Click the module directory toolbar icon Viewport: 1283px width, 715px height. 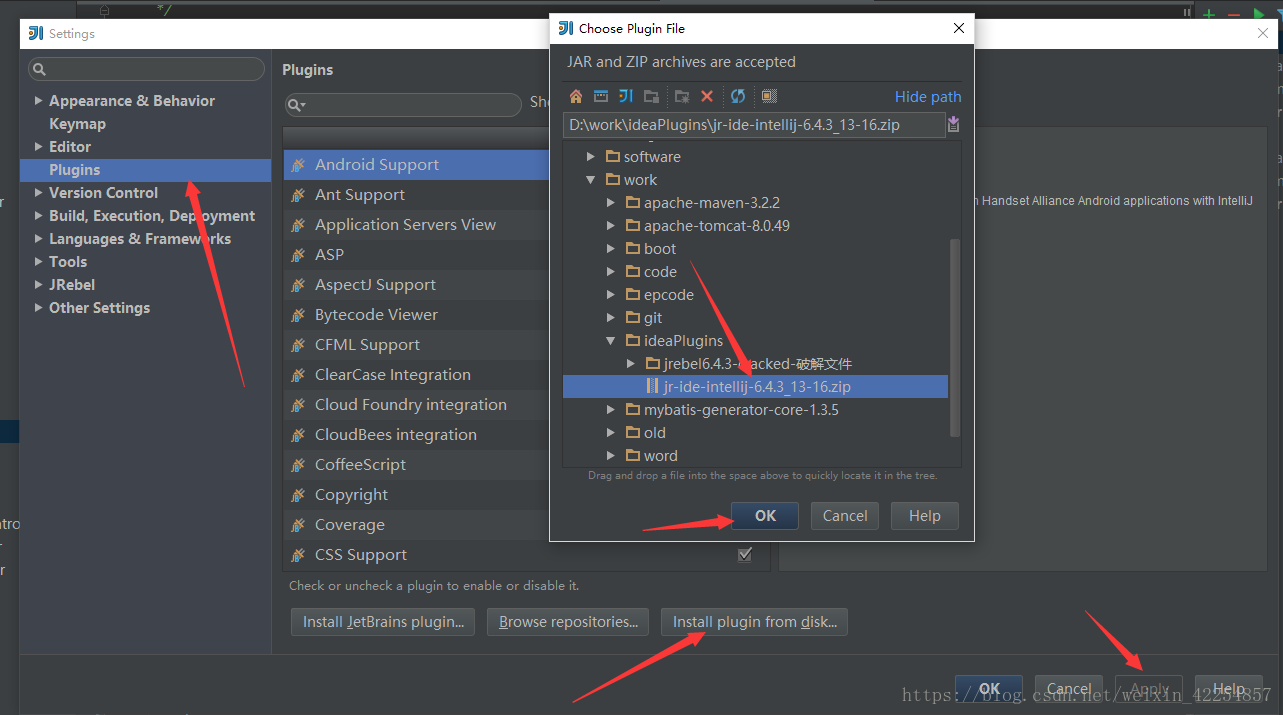pos(651,96)
